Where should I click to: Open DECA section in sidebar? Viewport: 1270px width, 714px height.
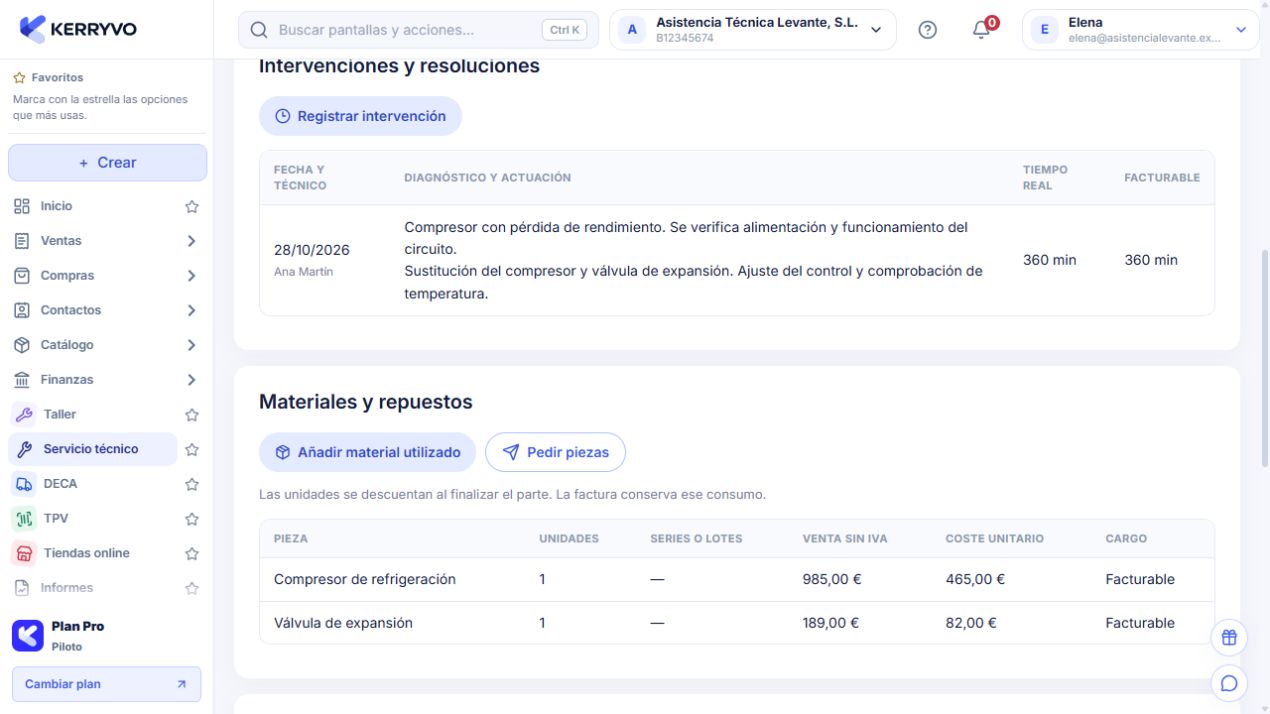click(93, 484)
